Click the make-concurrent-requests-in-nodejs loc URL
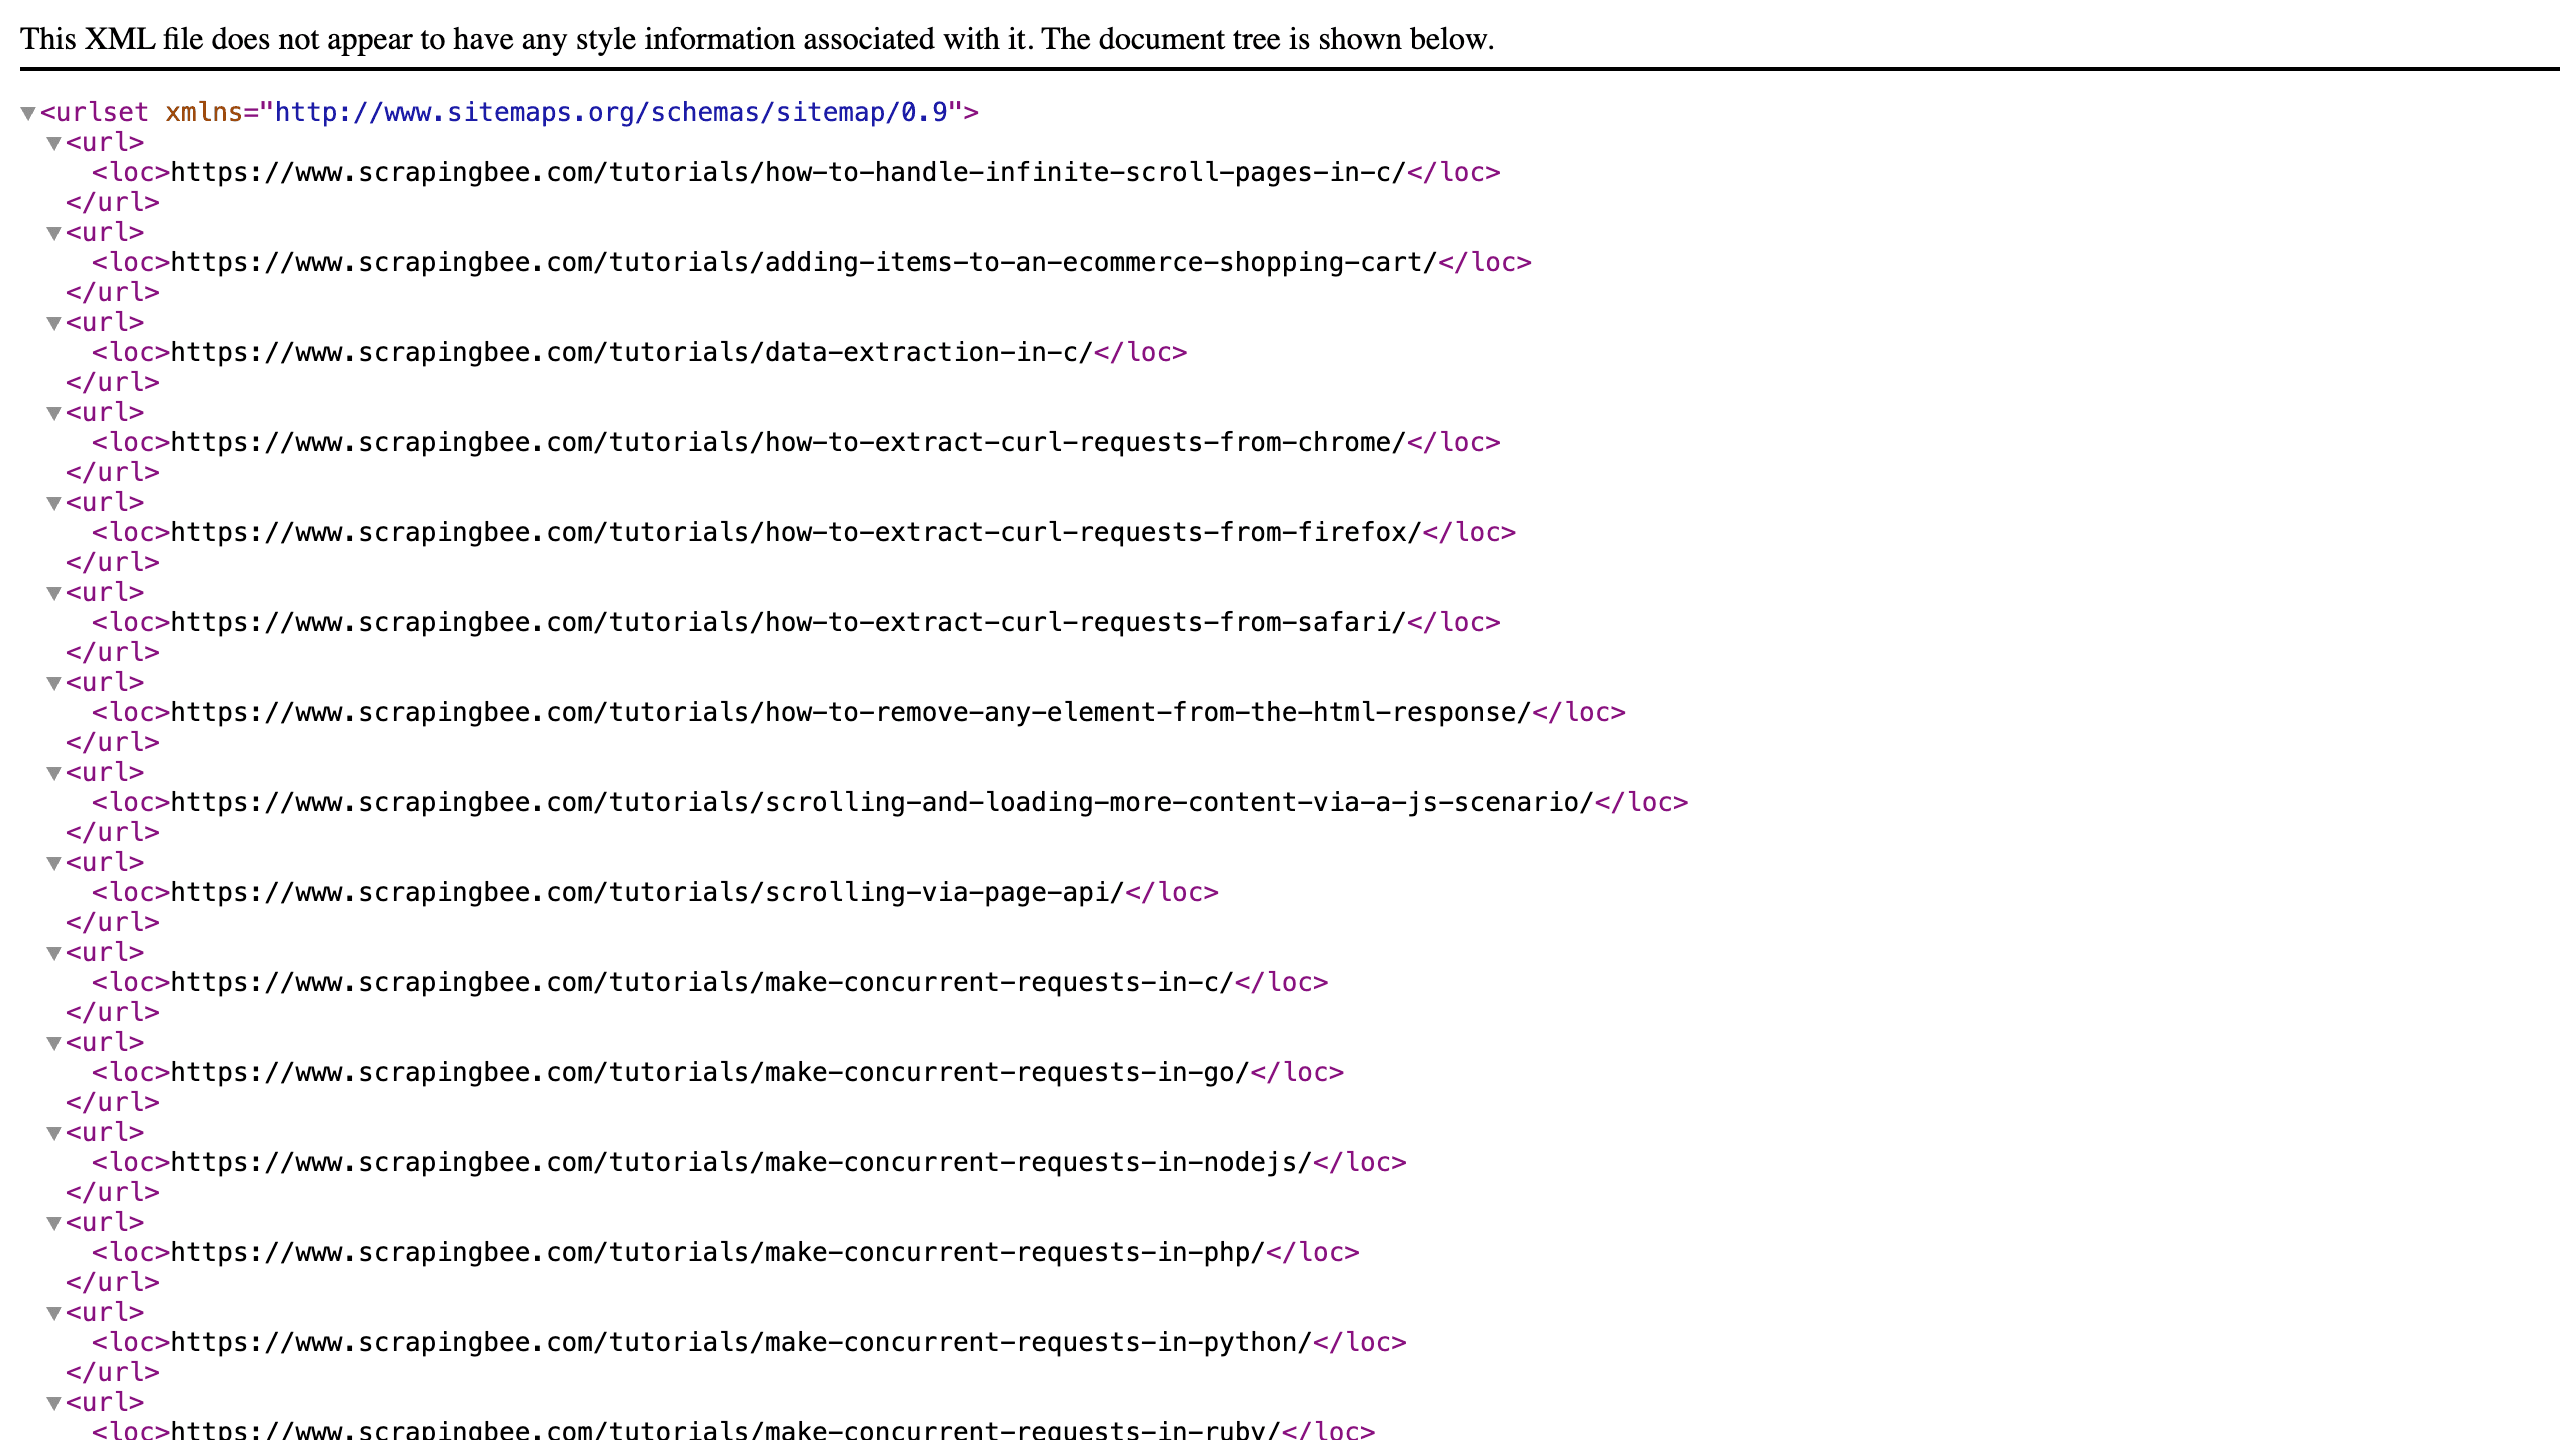The image size is (2560, 1440). click(742, 1162)
